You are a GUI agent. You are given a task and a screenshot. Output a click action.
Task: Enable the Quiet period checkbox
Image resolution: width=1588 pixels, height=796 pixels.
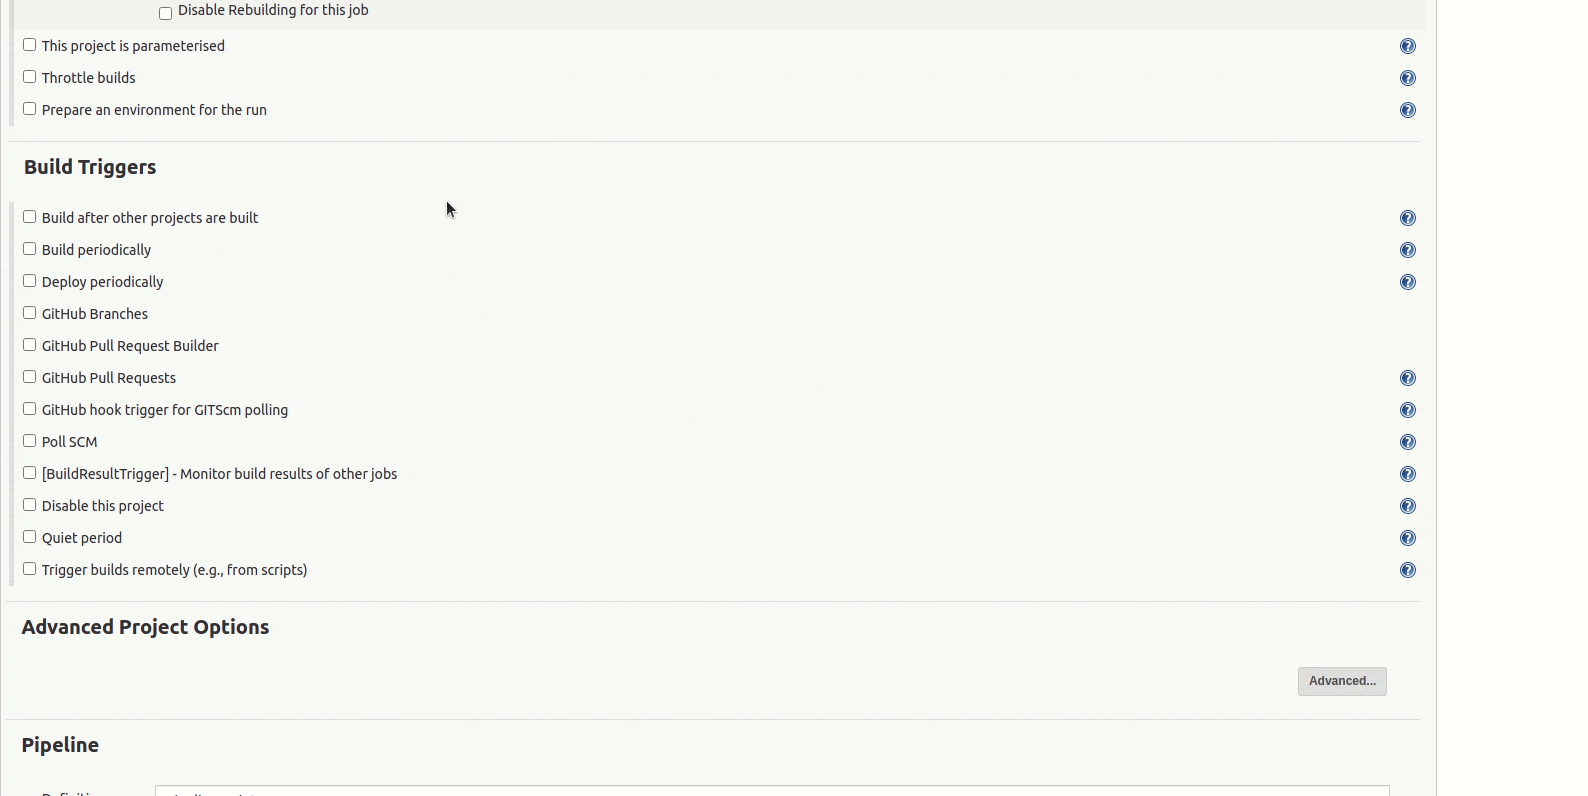pyautogui.click(x=30, y=537)
